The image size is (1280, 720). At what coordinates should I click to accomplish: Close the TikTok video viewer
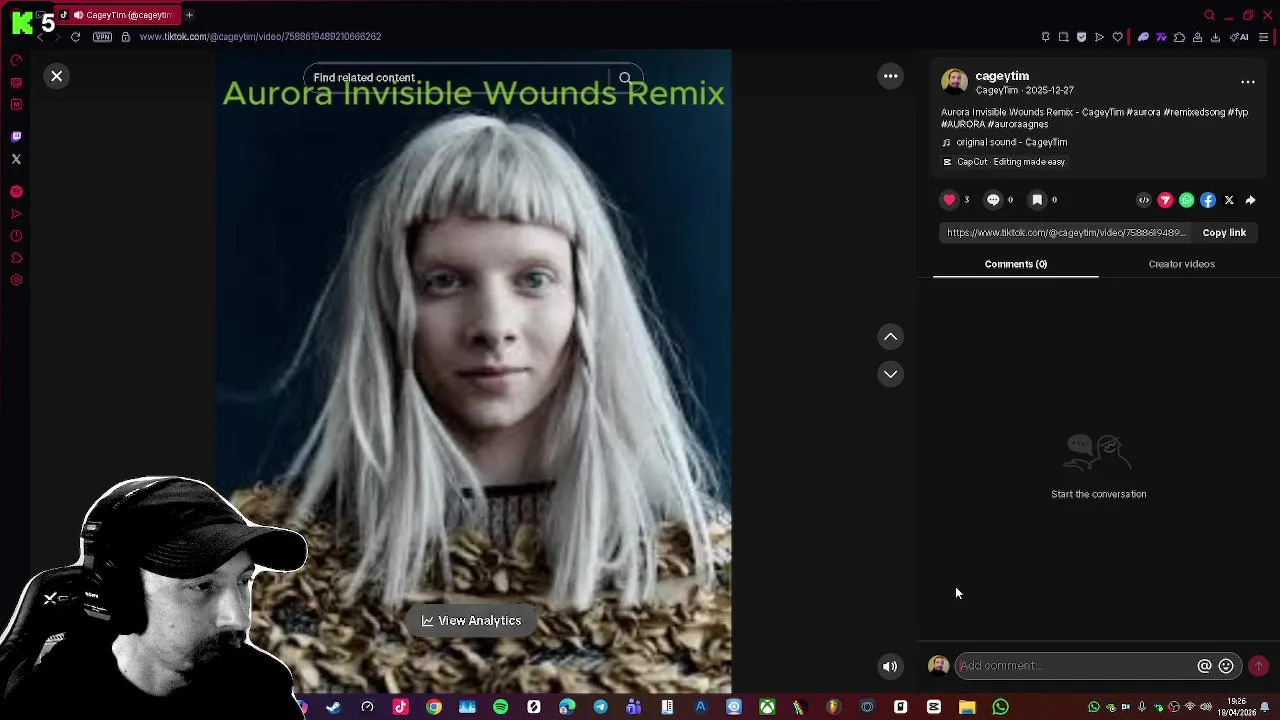click(x=57, y=76)
